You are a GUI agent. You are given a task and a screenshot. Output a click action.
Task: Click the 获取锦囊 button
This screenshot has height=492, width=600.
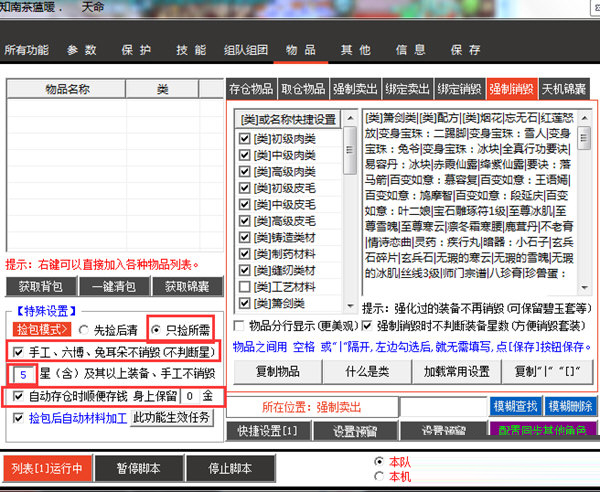(187, 286)
